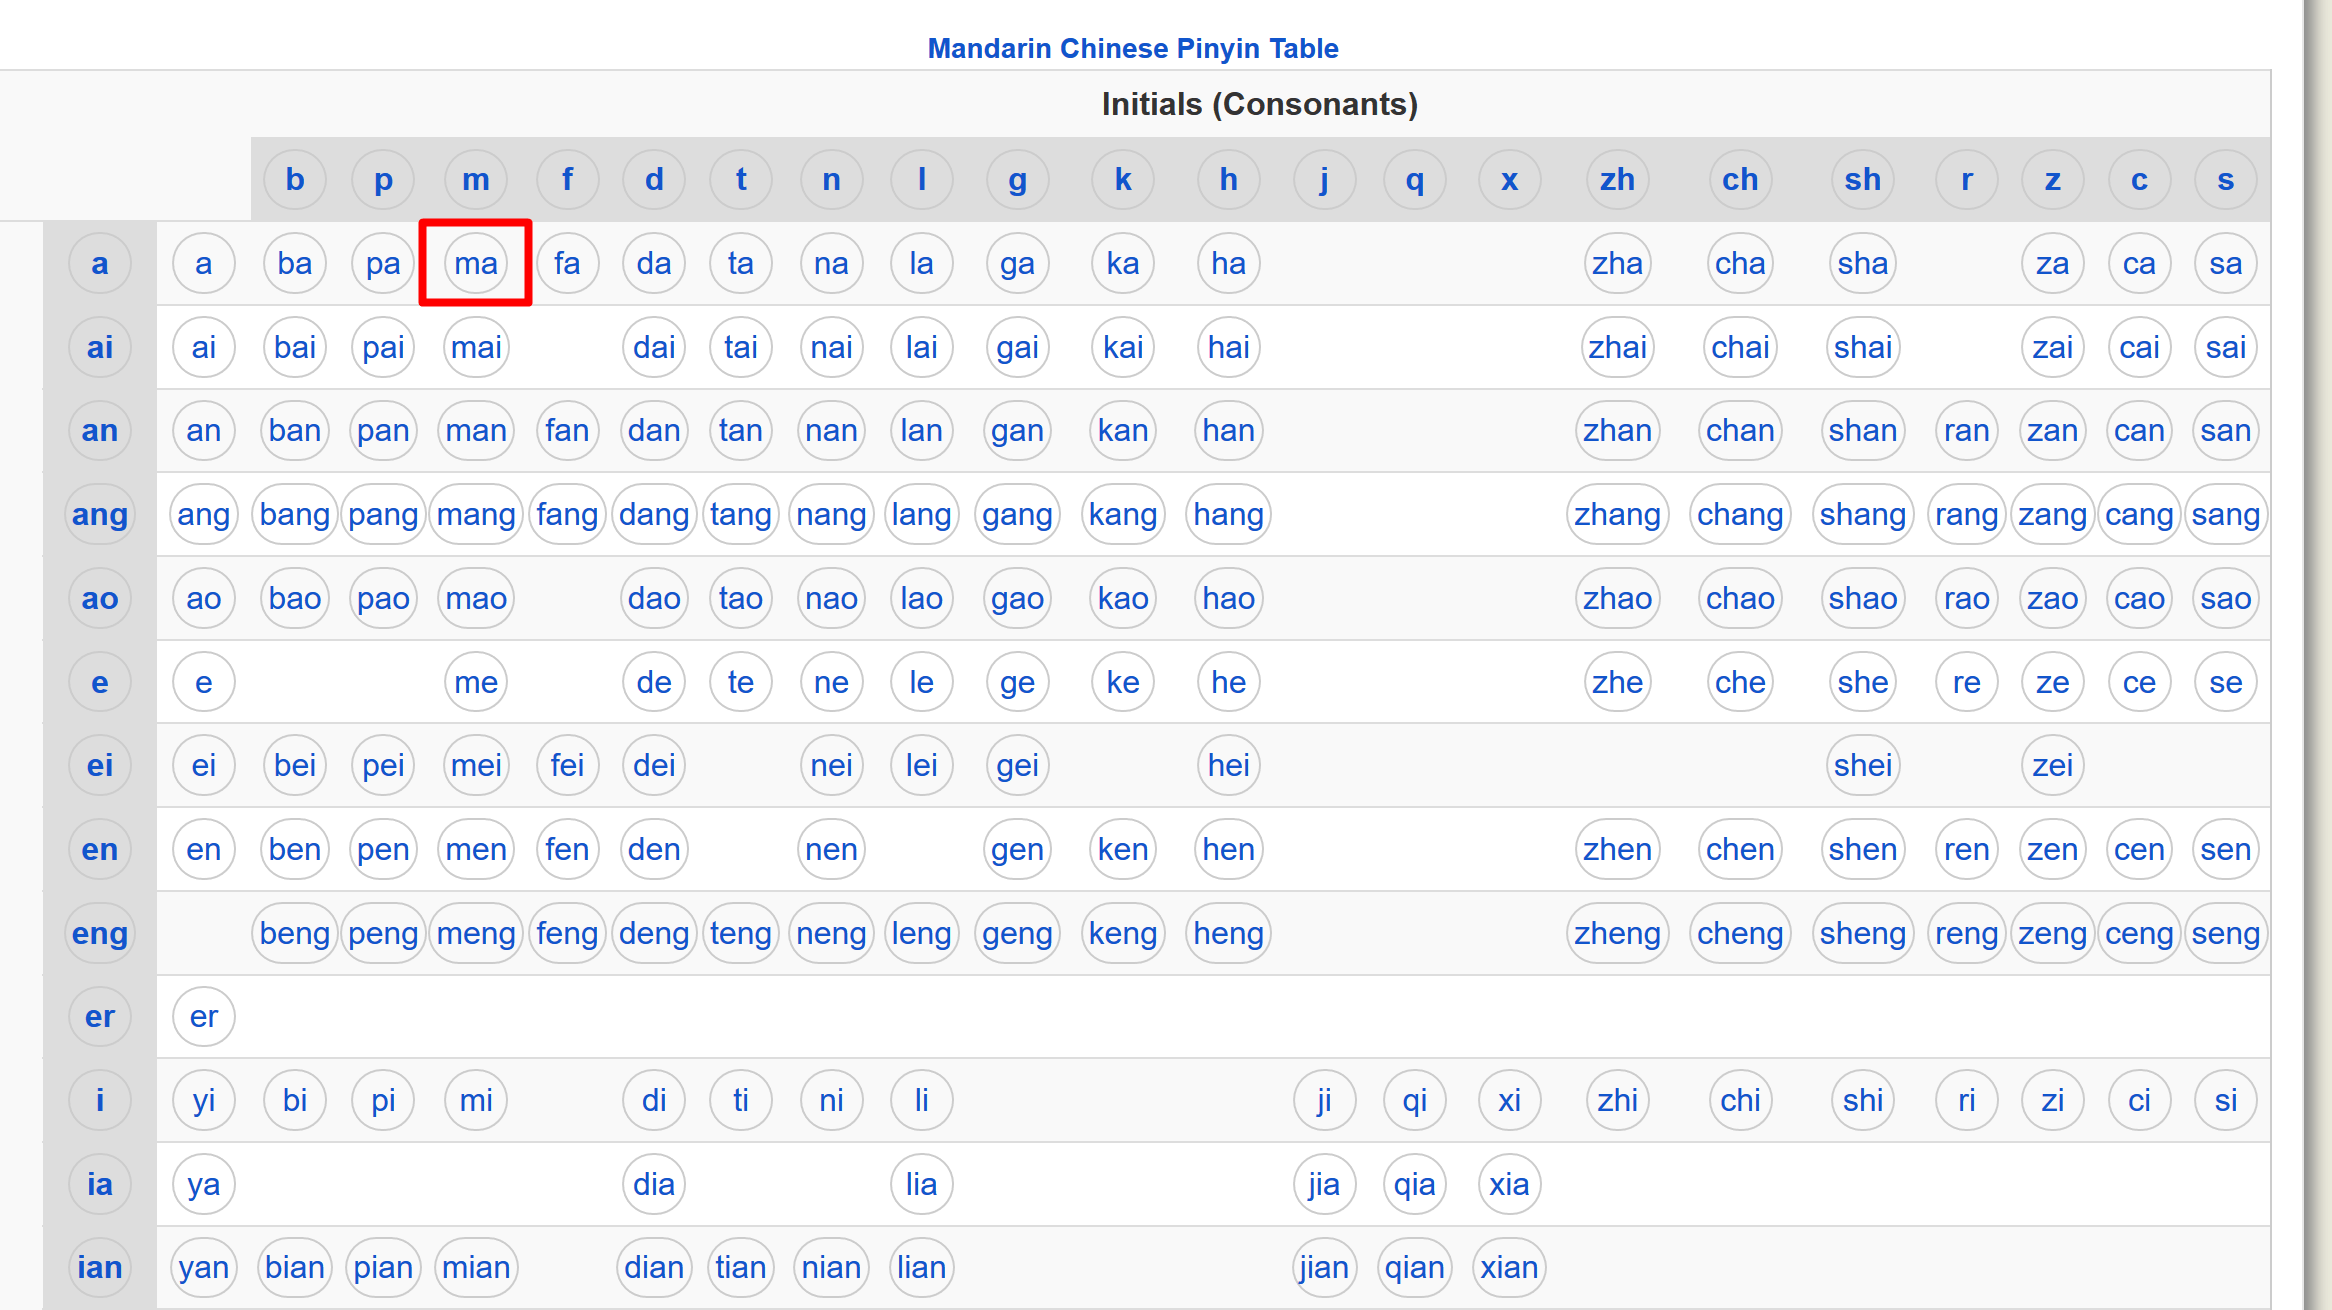Screen dimensions: 2332x1310
Task: Click the 'shei' syllable button
Action: click(1862, 765)
